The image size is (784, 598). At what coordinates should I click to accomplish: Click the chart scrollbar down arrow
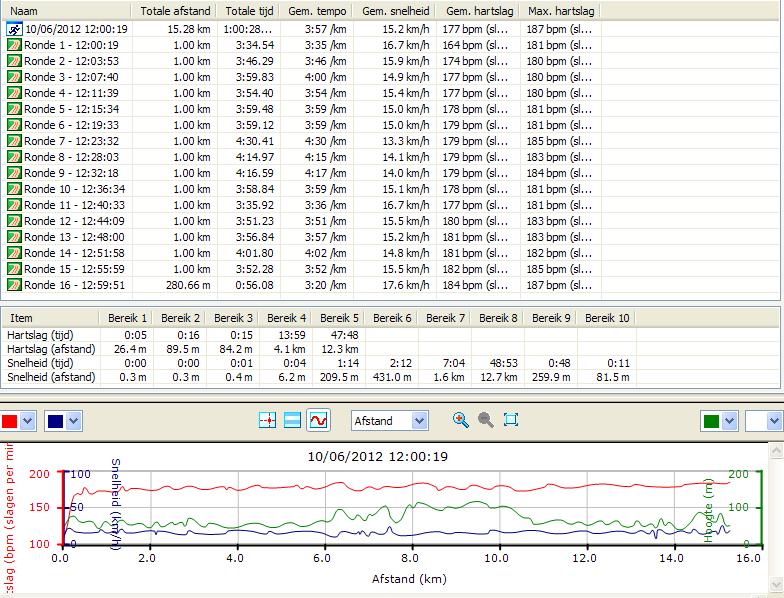click(776, 584)
